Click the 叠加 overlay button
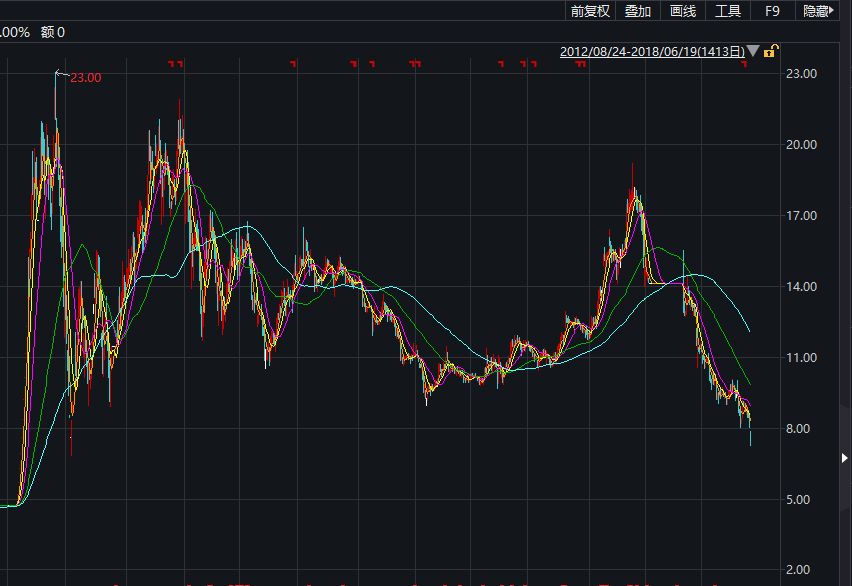The image size is (852, 586). 637,11
